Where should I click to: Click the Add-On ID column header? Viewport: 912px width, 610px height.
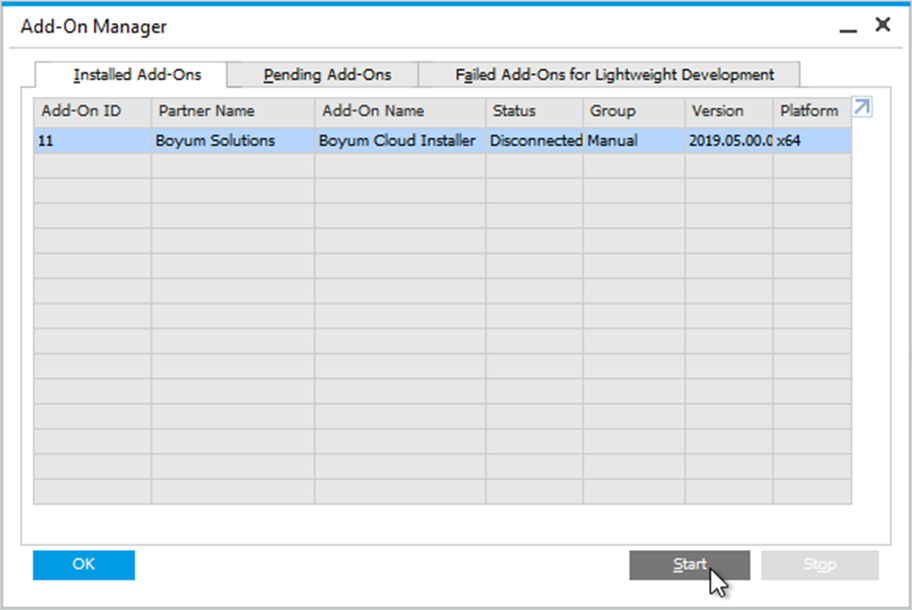click(x=92, y=112)
